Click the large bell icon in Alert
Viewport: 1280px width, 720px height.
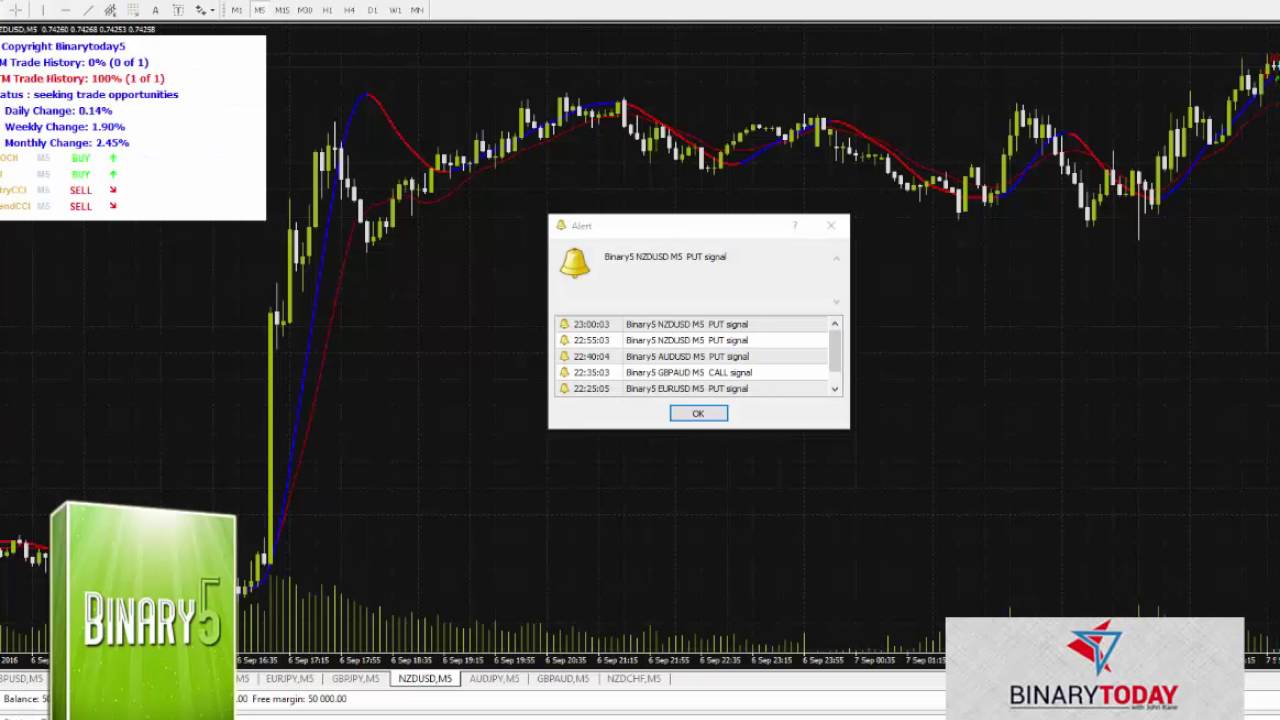coord(574,263)
